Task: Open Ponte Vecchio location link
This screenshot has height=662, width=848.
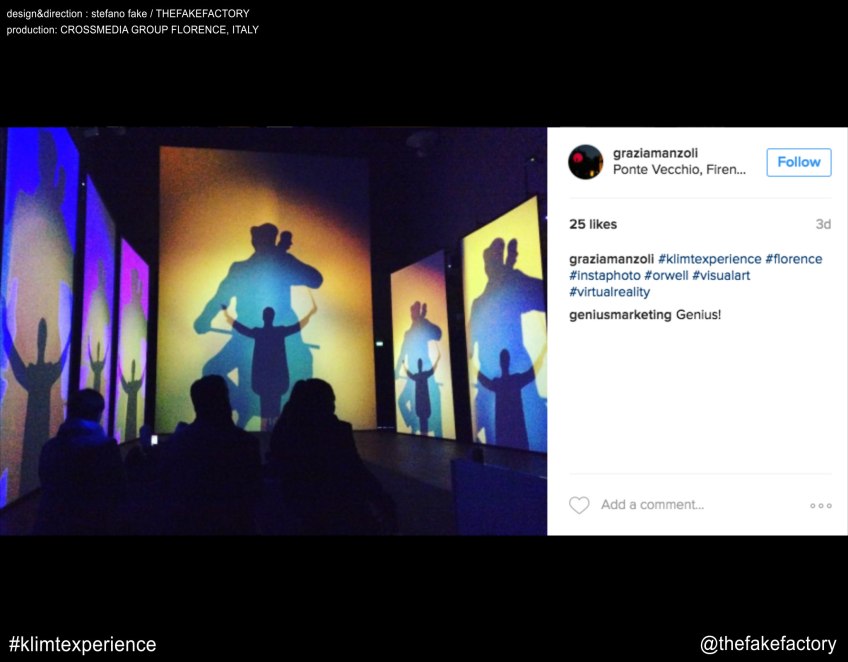Action: point(679,170)
